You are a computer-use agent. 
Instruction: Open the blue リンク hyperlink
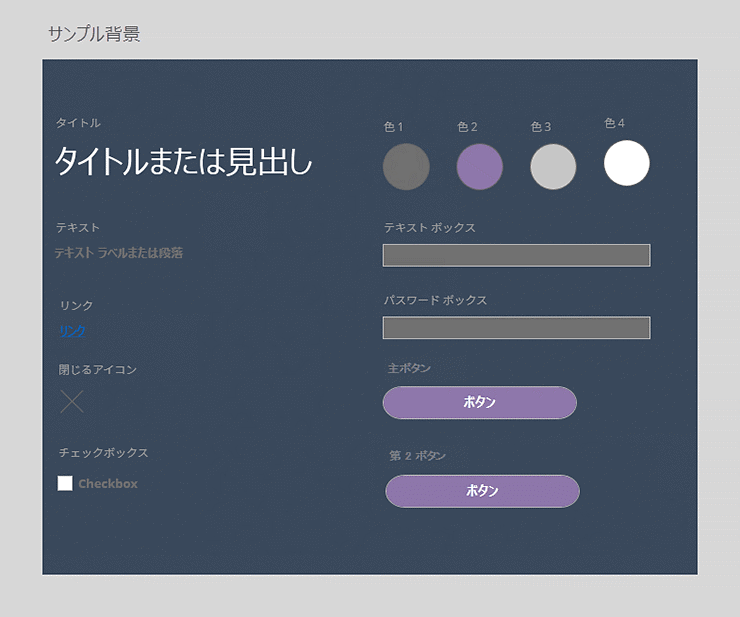(72, 331)
